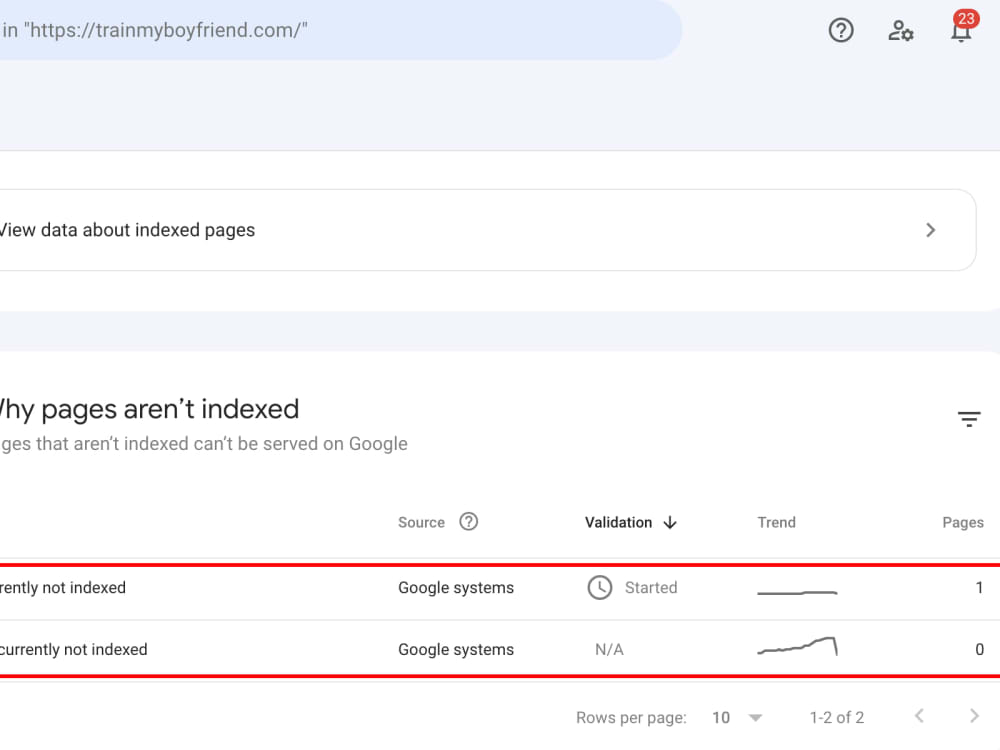Open the notifications bell with 23 alerts
The height and width of the screenshot is (750, 1000).
[960, 31]
